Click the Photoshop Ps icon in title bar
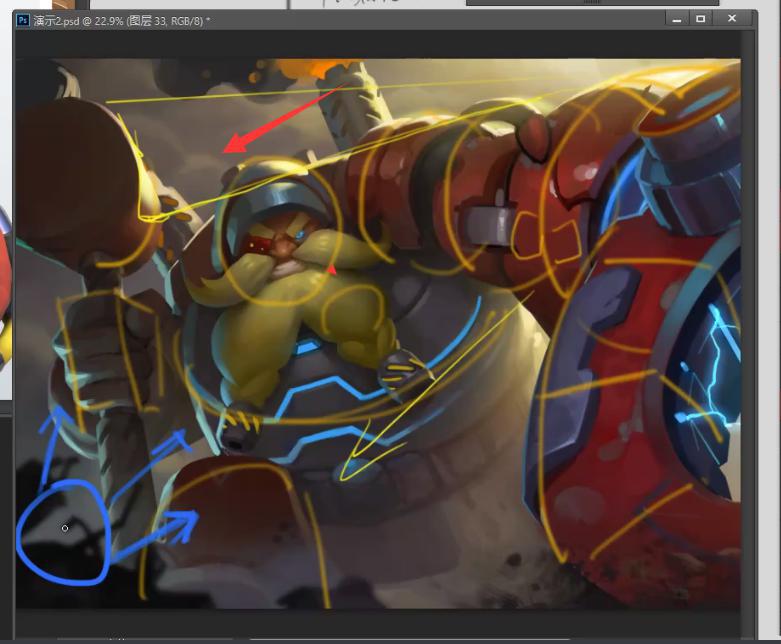The image size is (781, 644). 23,20
